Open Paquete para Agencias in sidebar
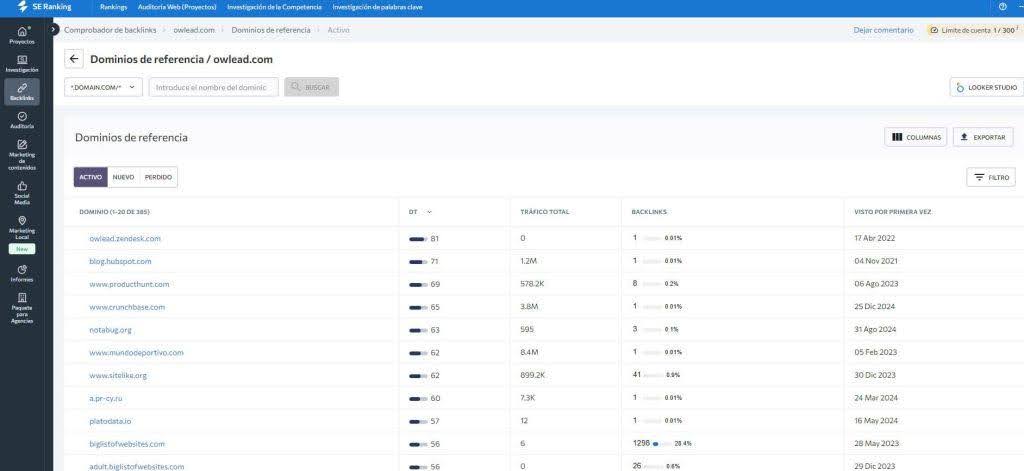This screenshot has width=1024, height=471. click(x=22, y=308)
